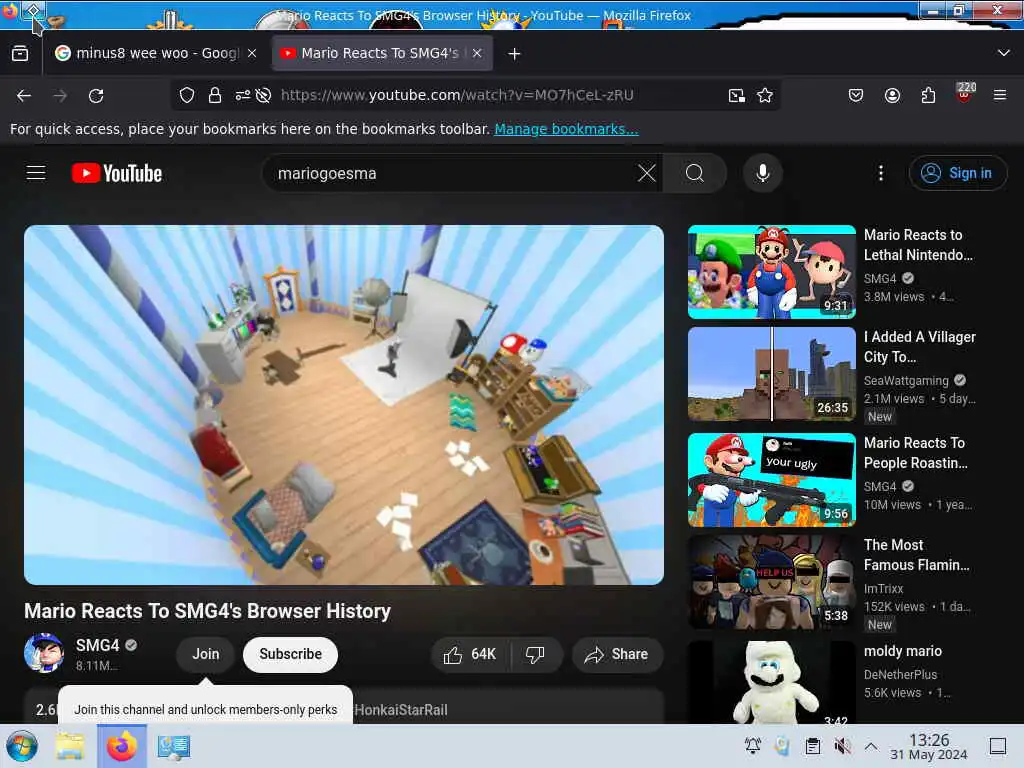Open the Start menu on taskbar
The image size is (1024, 768).
[x=22, y=746]
